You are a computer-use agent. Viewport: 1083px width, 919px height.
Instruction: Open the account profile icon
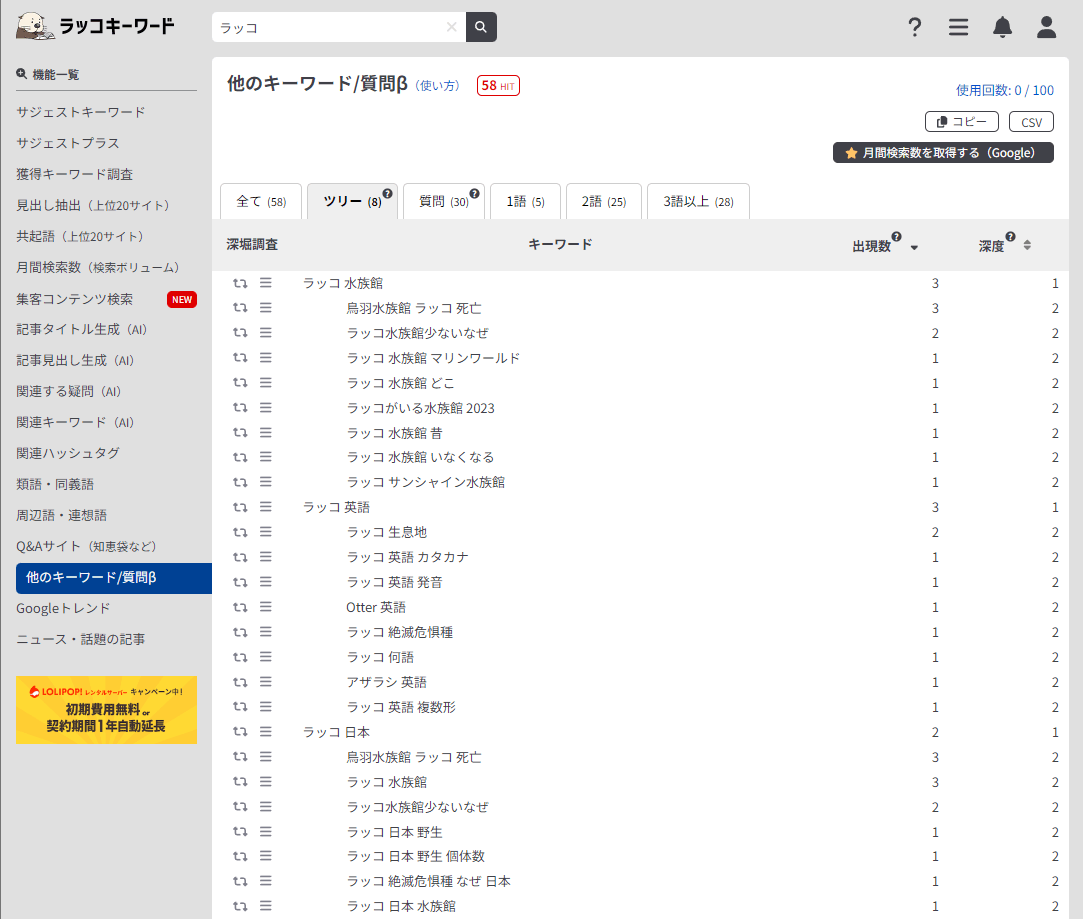[x=1046, y=27]
